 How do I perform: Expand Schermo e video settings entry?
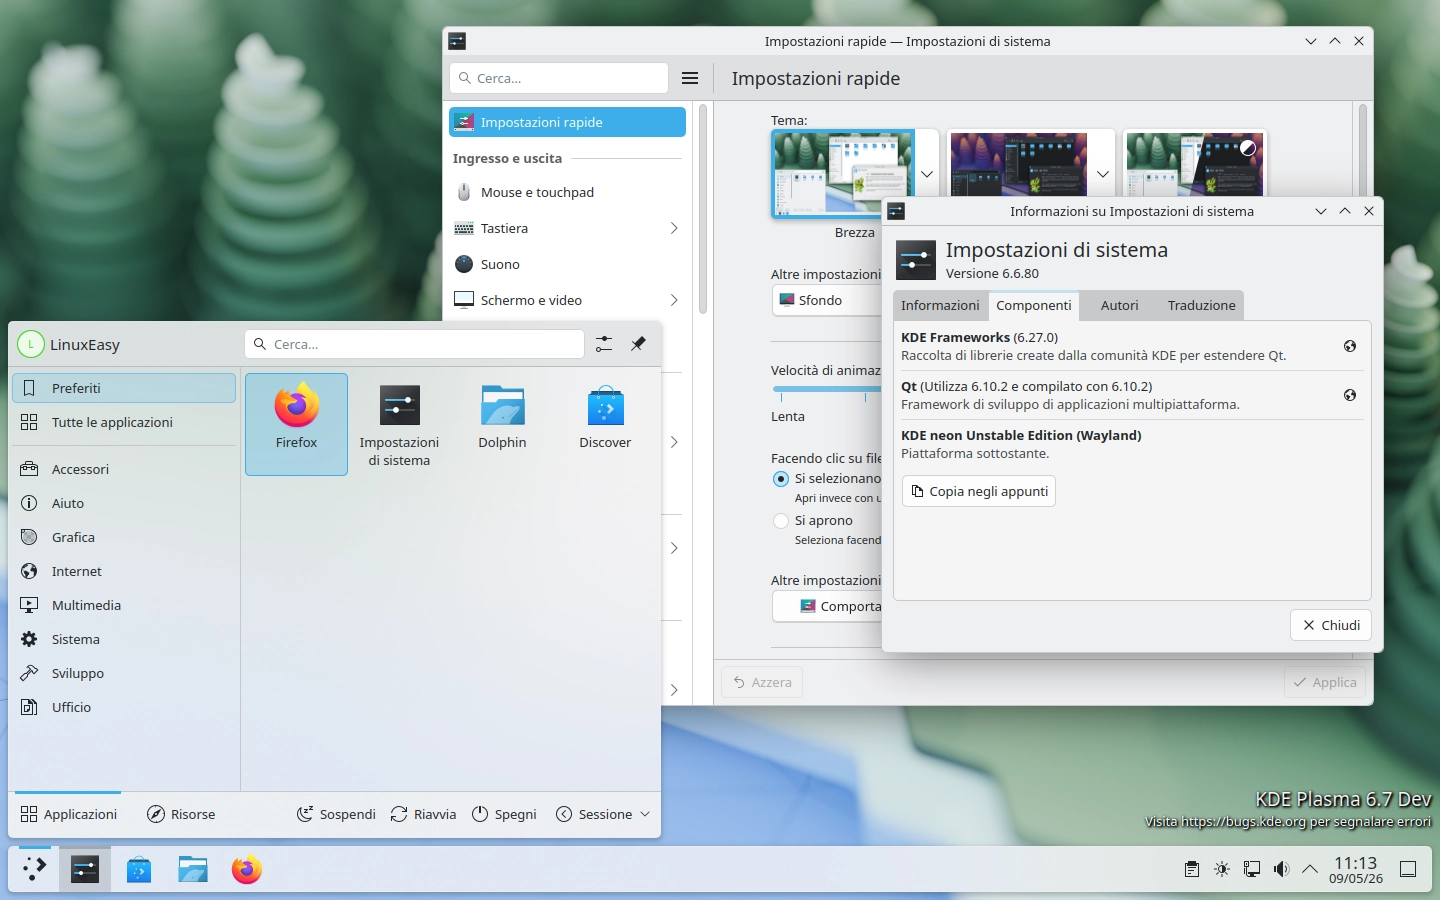click(567, 300)
